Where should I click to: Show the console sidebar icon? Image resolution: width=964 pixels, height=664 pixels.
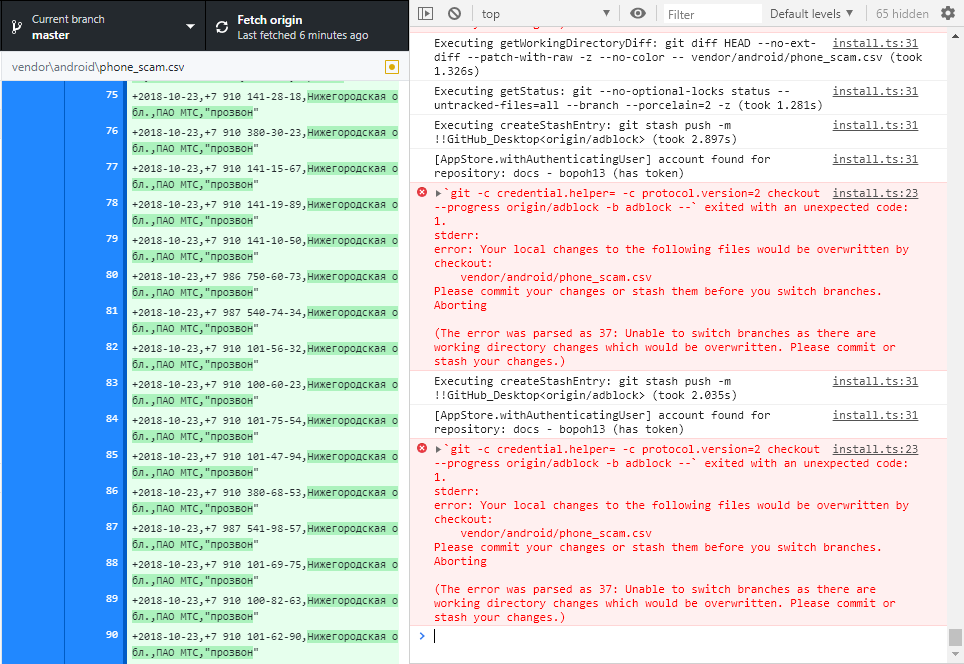[x=427, y=12]
